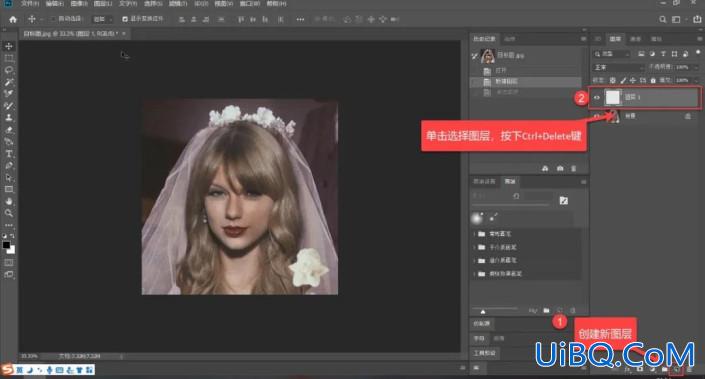Open the layer kind filter dropdown
Viewport: 705px width, 379px height.
[612, 54]
